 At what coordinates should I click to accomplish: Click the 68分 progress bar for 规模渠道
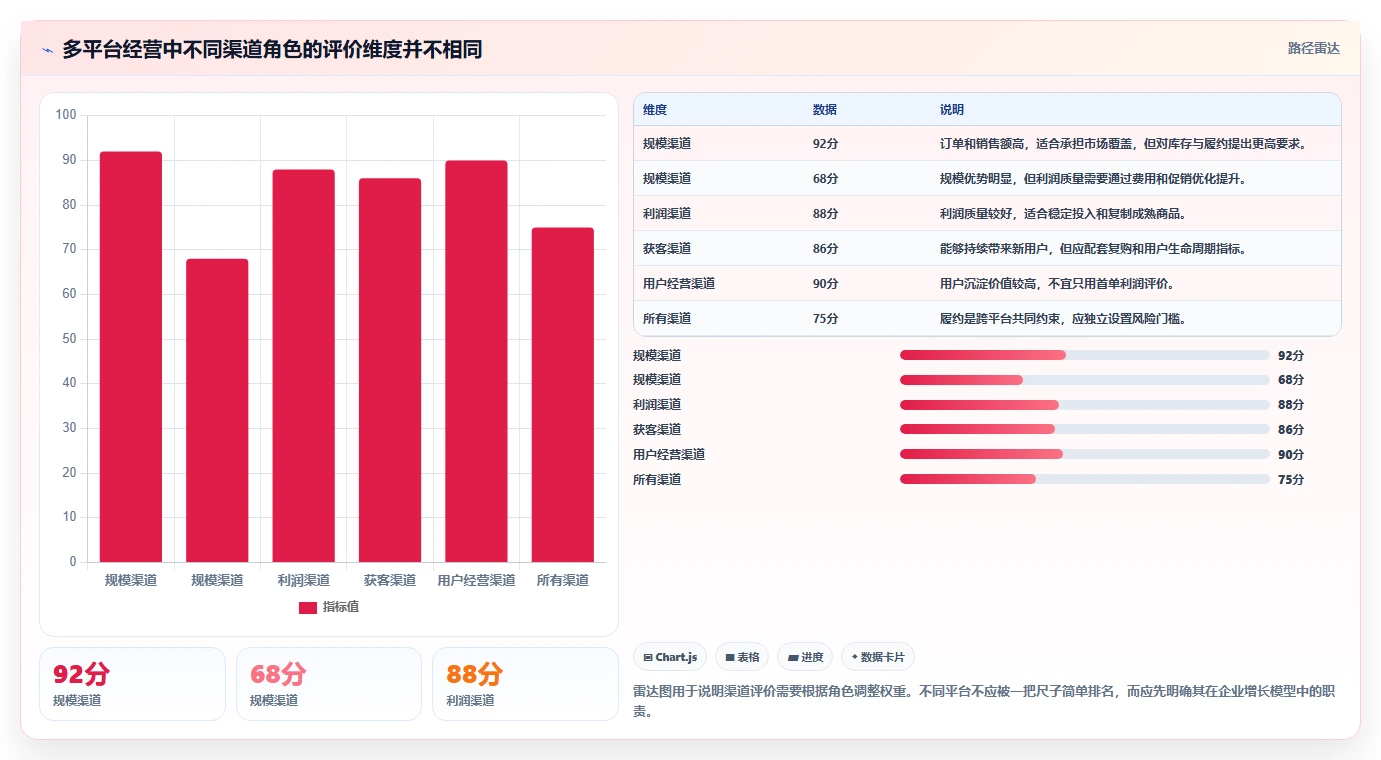(x=1085, y=380)
